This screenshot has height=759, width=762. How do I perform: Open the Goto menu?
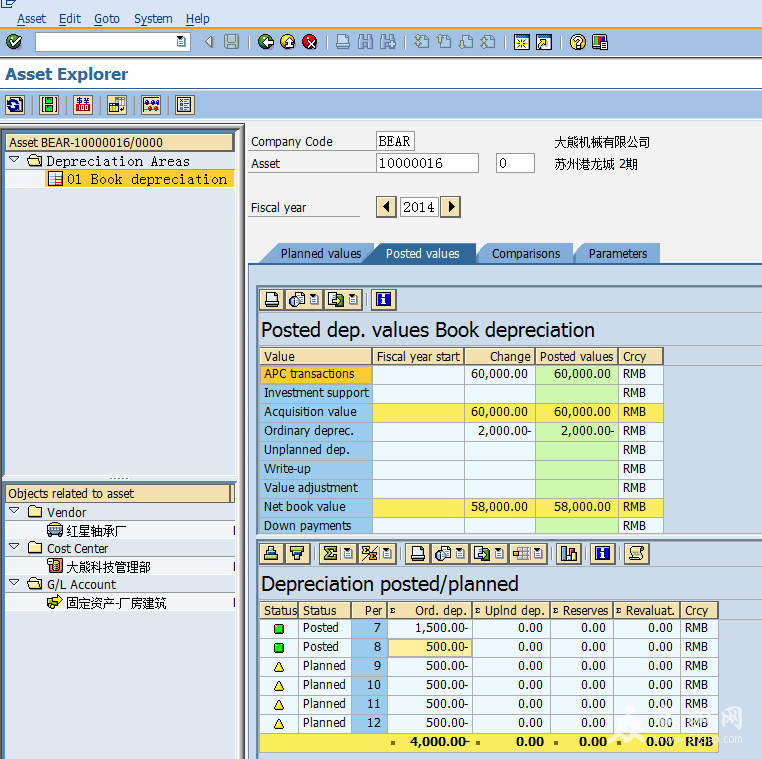coord(107,18)
